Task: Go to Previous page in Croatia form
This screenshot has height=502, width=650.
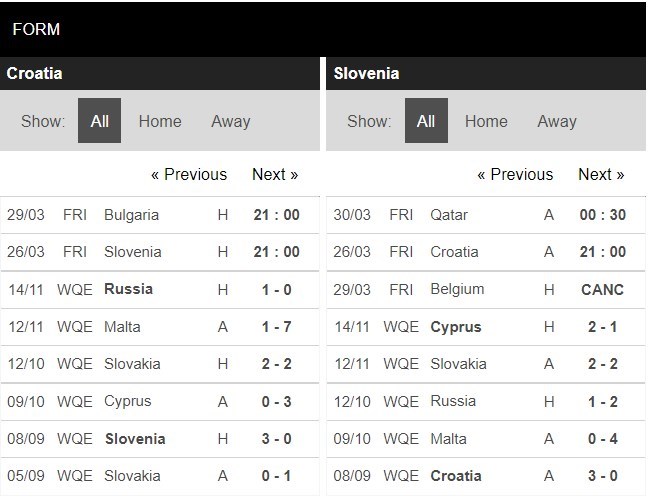Action: coord(189,174)
